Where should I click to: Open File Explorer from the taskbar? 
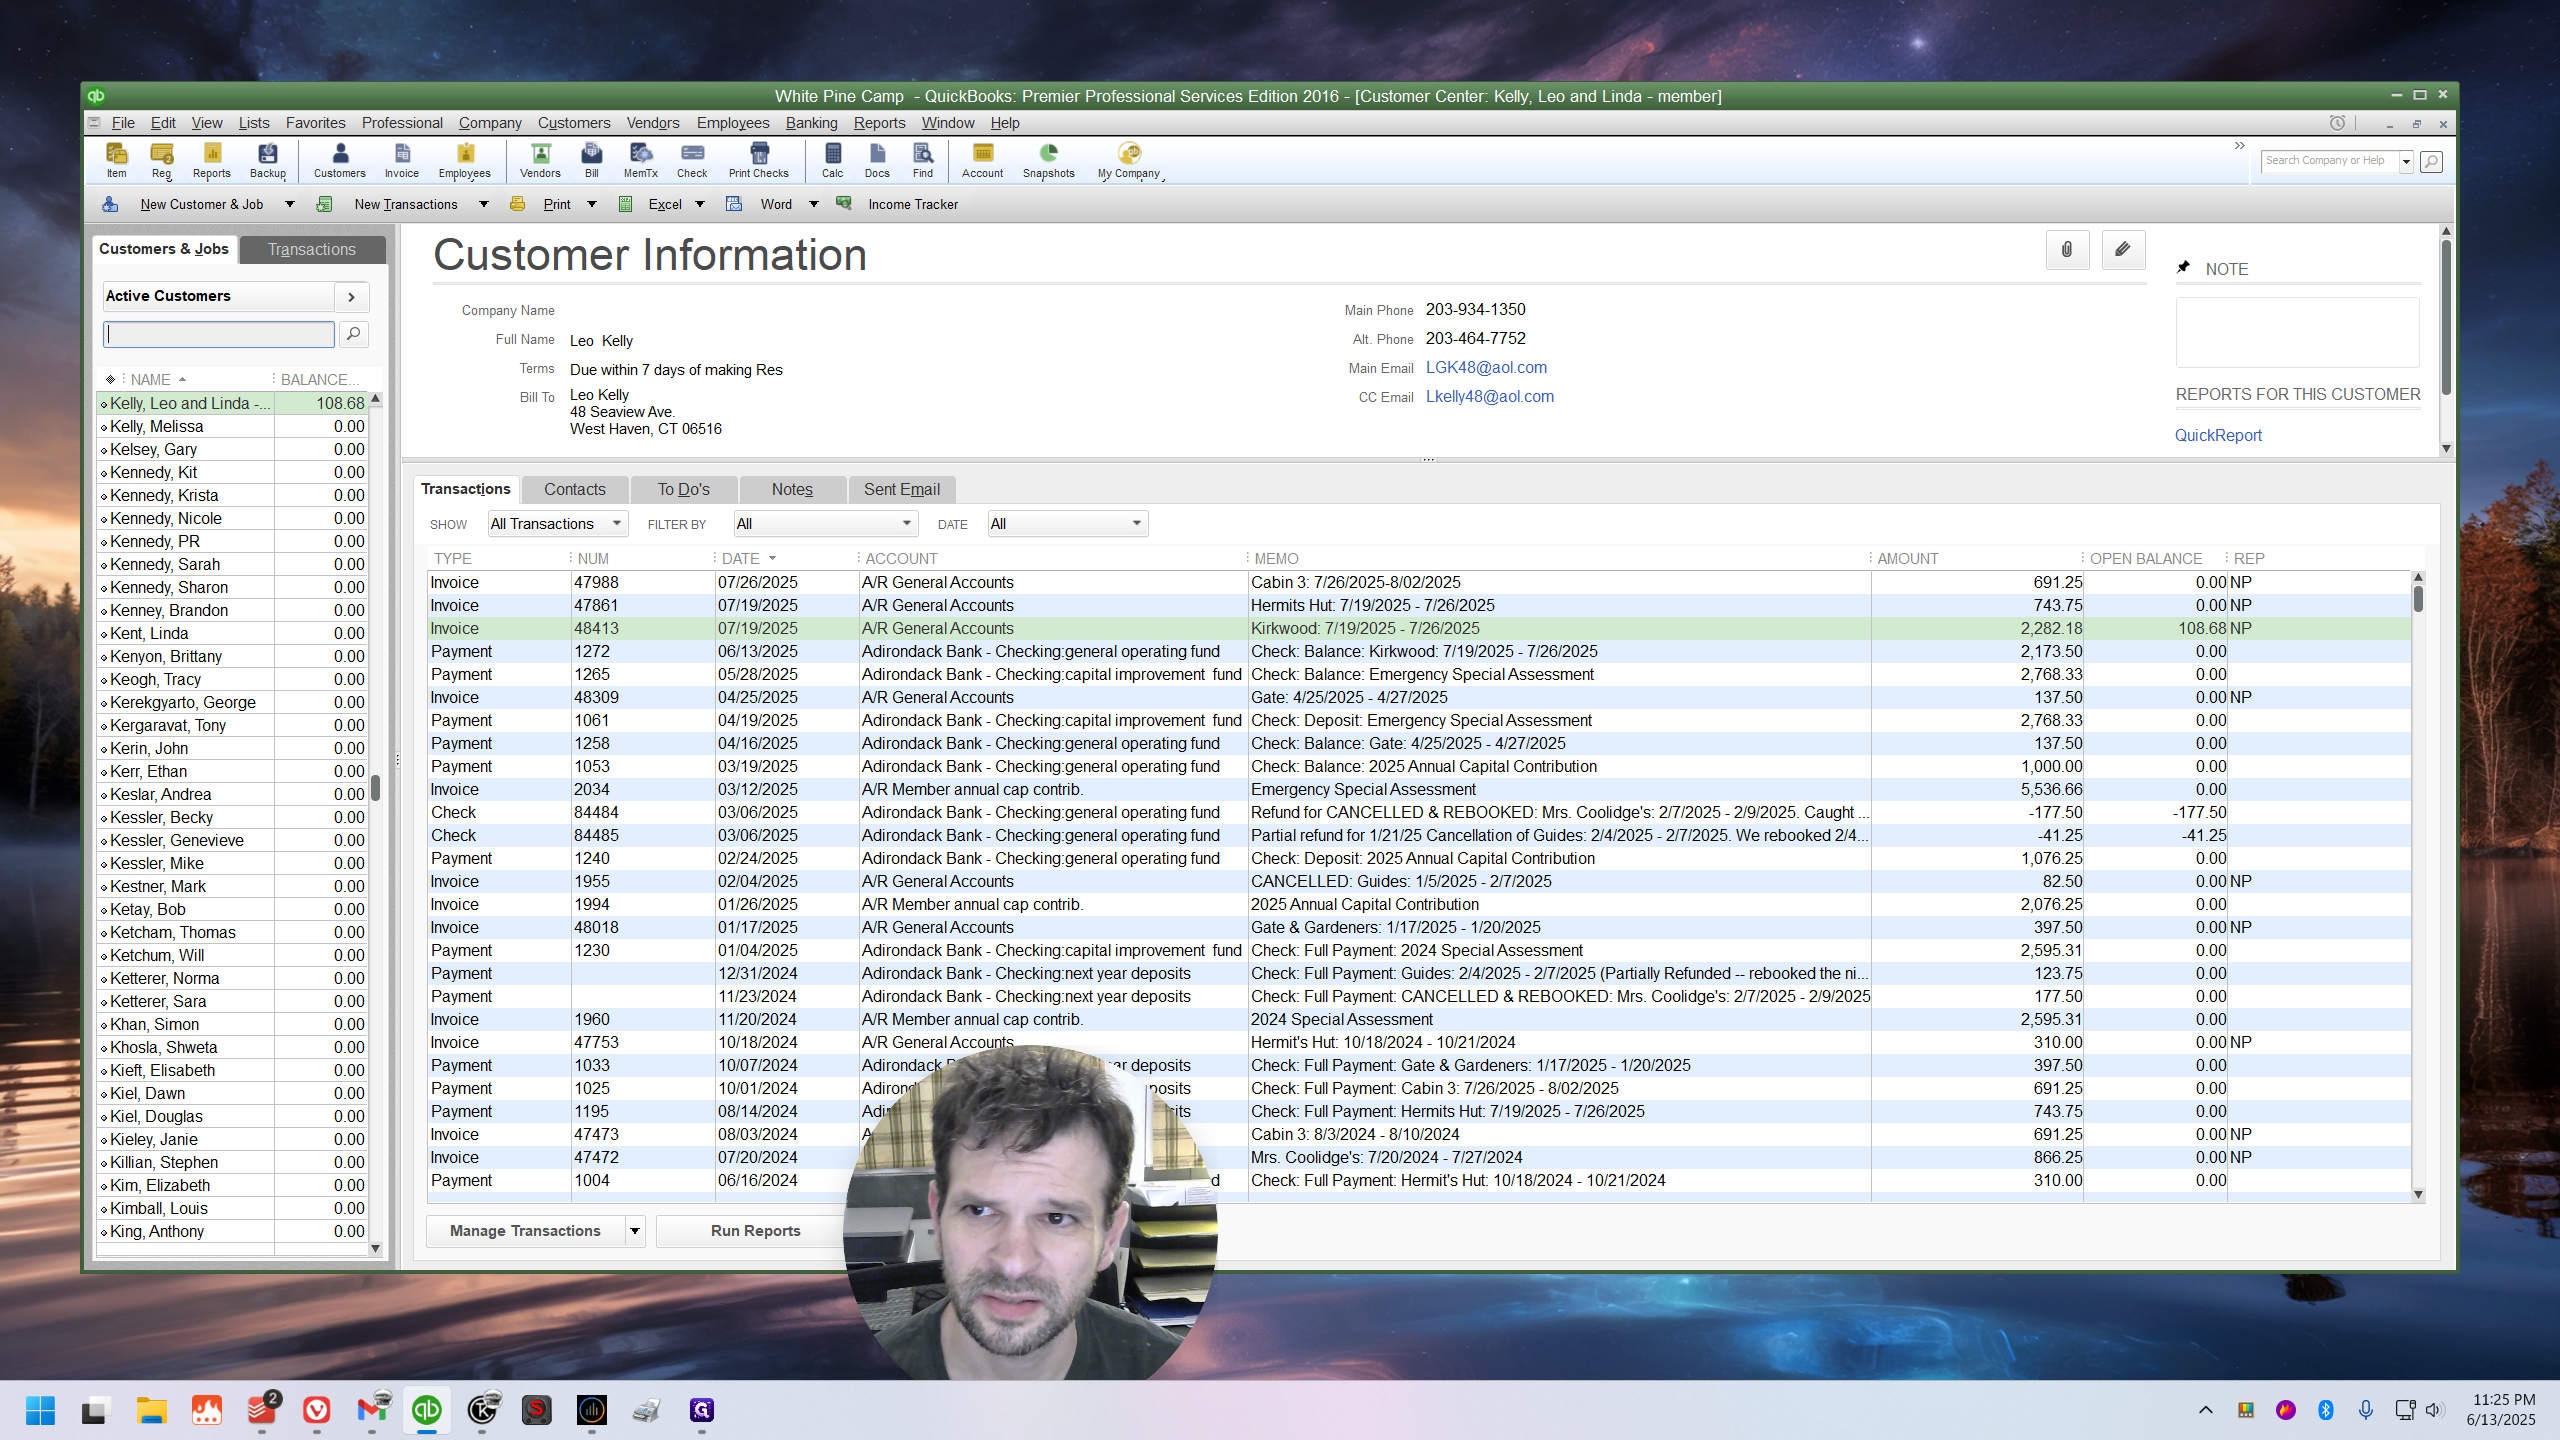[x=152, y=1410]
